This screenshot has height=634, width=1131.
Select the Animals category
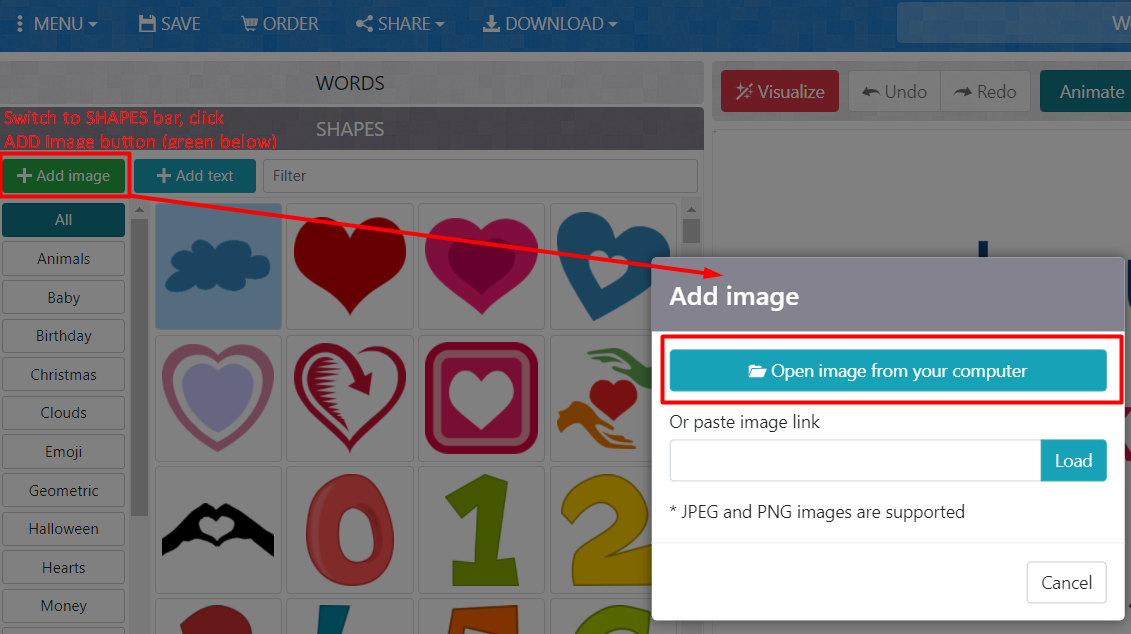click(x=63, y=259)
